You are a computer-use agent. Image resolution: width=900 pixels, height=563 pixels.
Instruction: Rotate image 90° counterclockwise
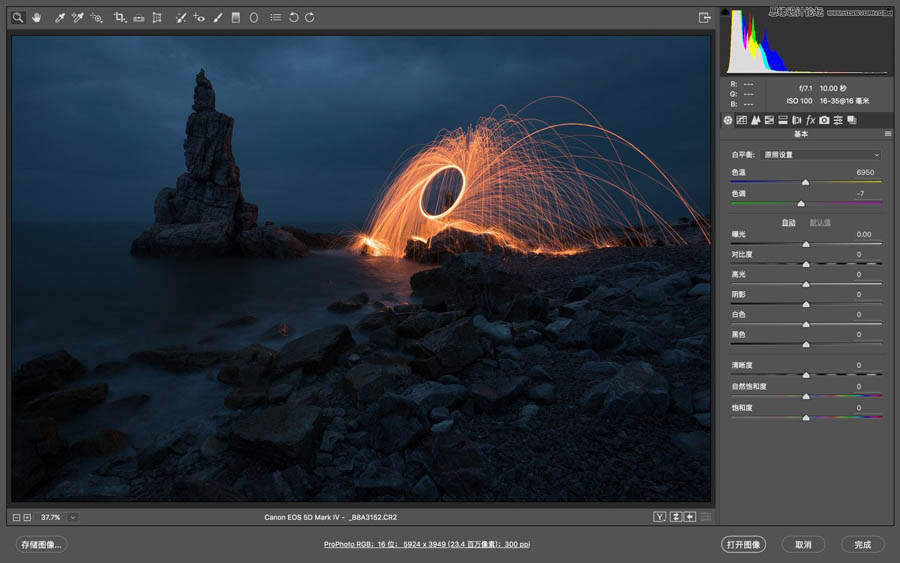[293, 17]
